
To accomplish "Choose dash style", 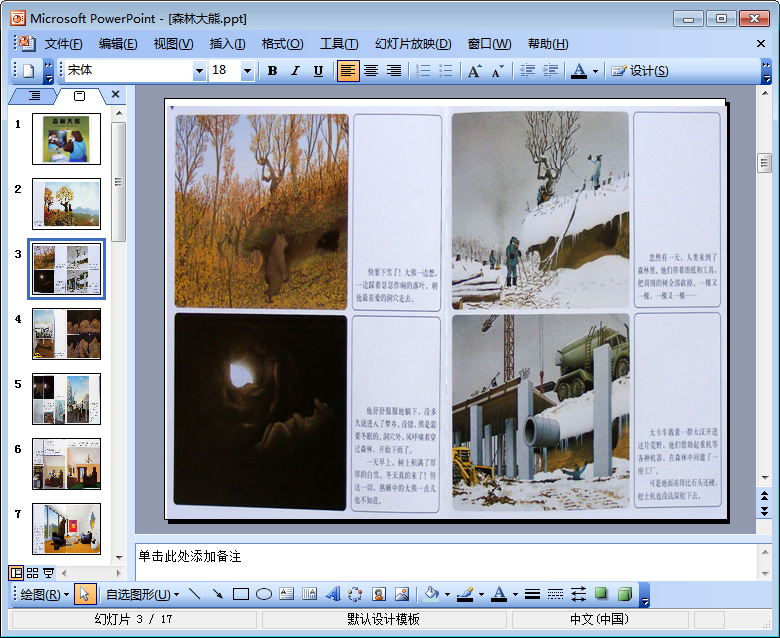I will coord(555,594).
